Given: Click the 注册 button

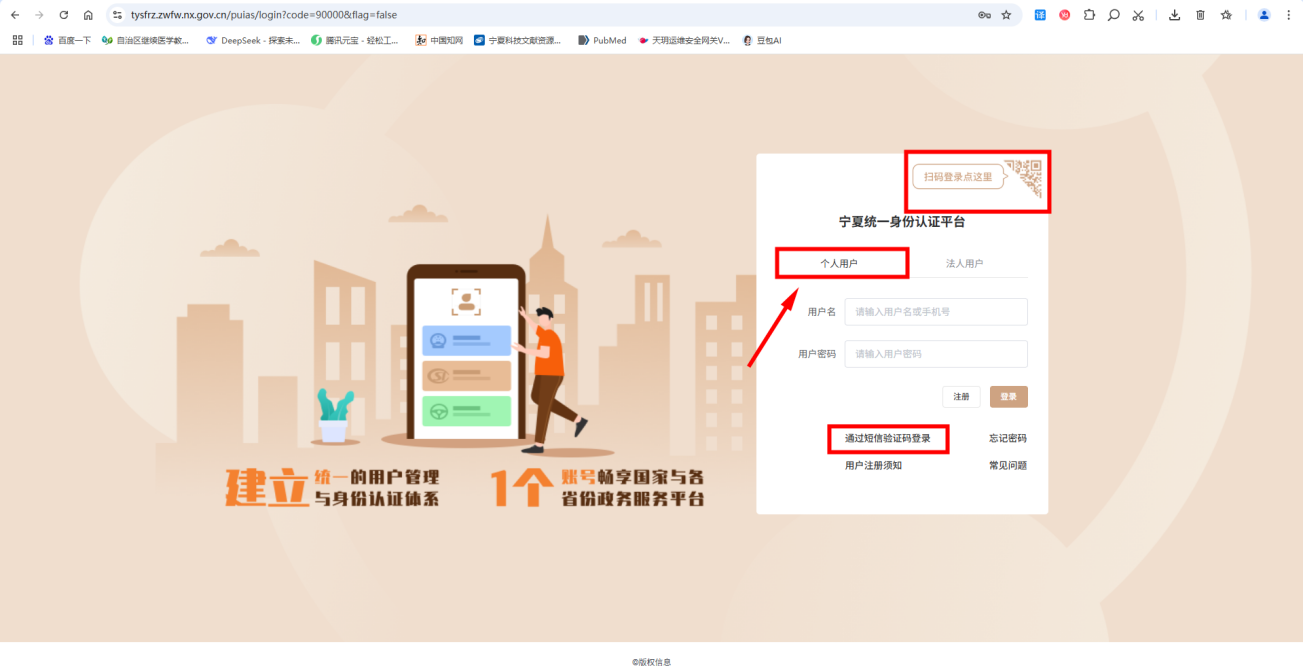Looking at the screenshot, I should click(961, 397).
